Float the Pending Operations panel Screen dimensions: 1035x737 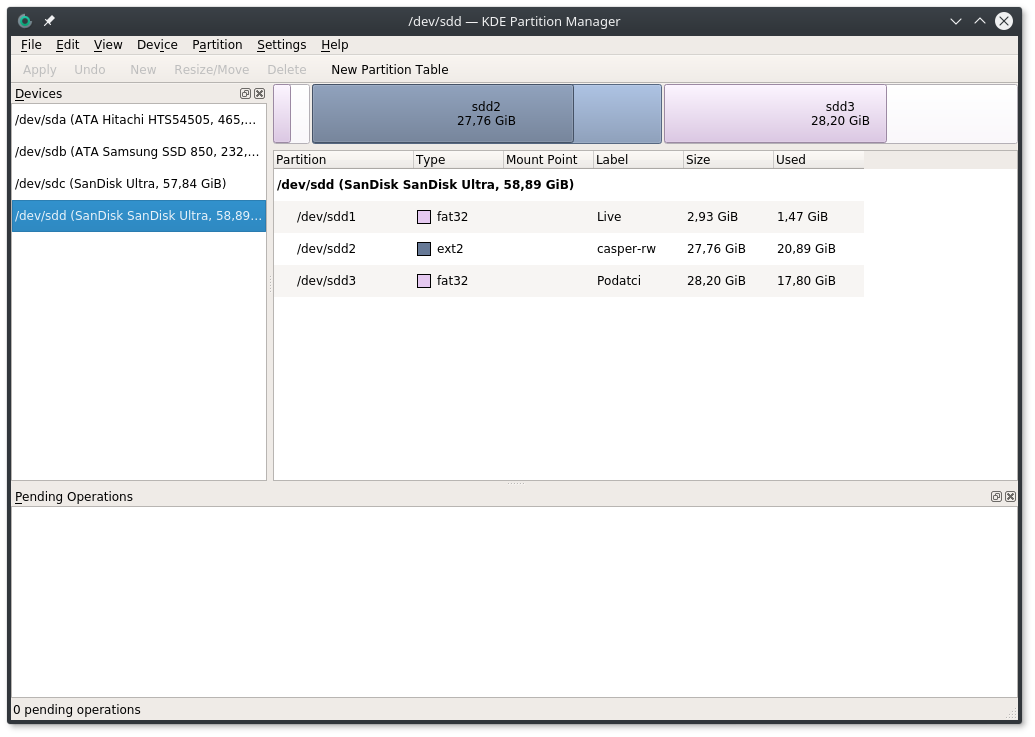click(996, 497)
